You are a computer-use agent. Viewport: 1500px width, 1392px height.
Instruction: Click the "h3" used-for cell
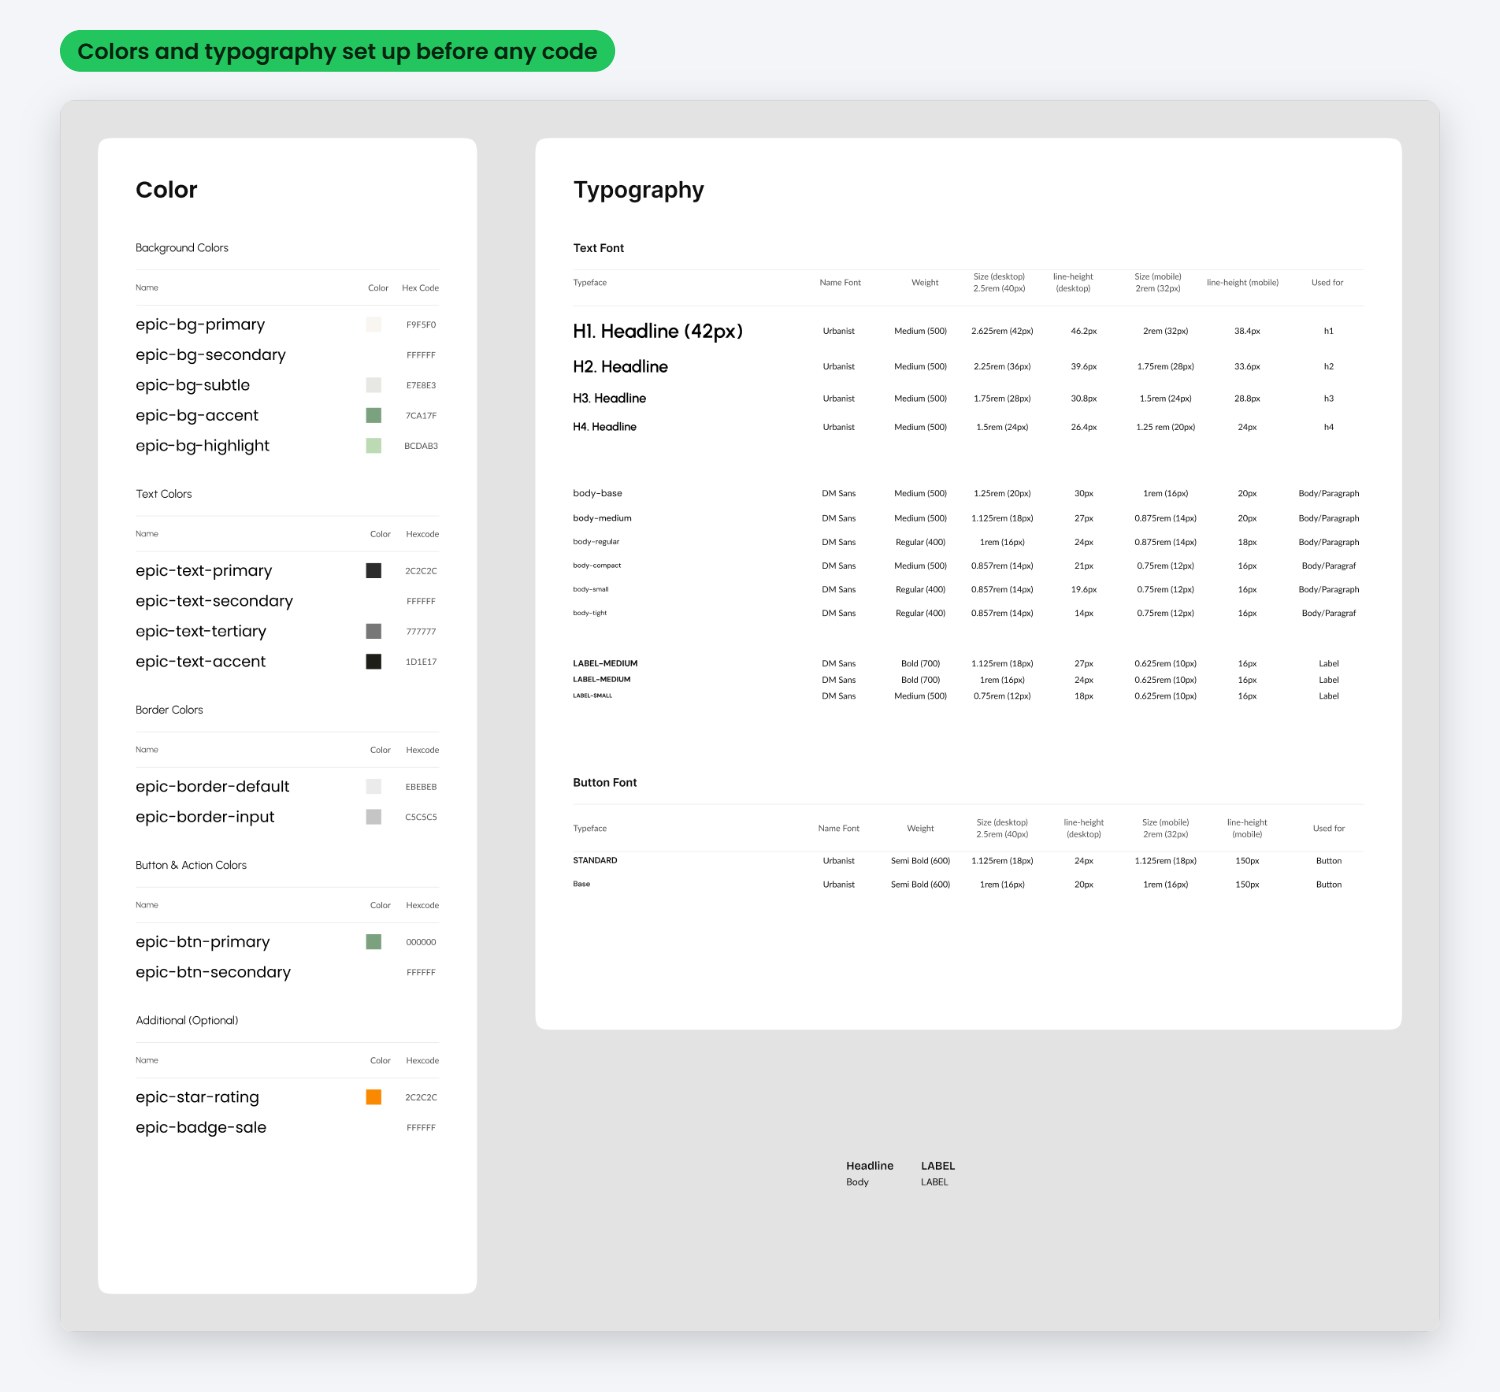click(1329, 399)
